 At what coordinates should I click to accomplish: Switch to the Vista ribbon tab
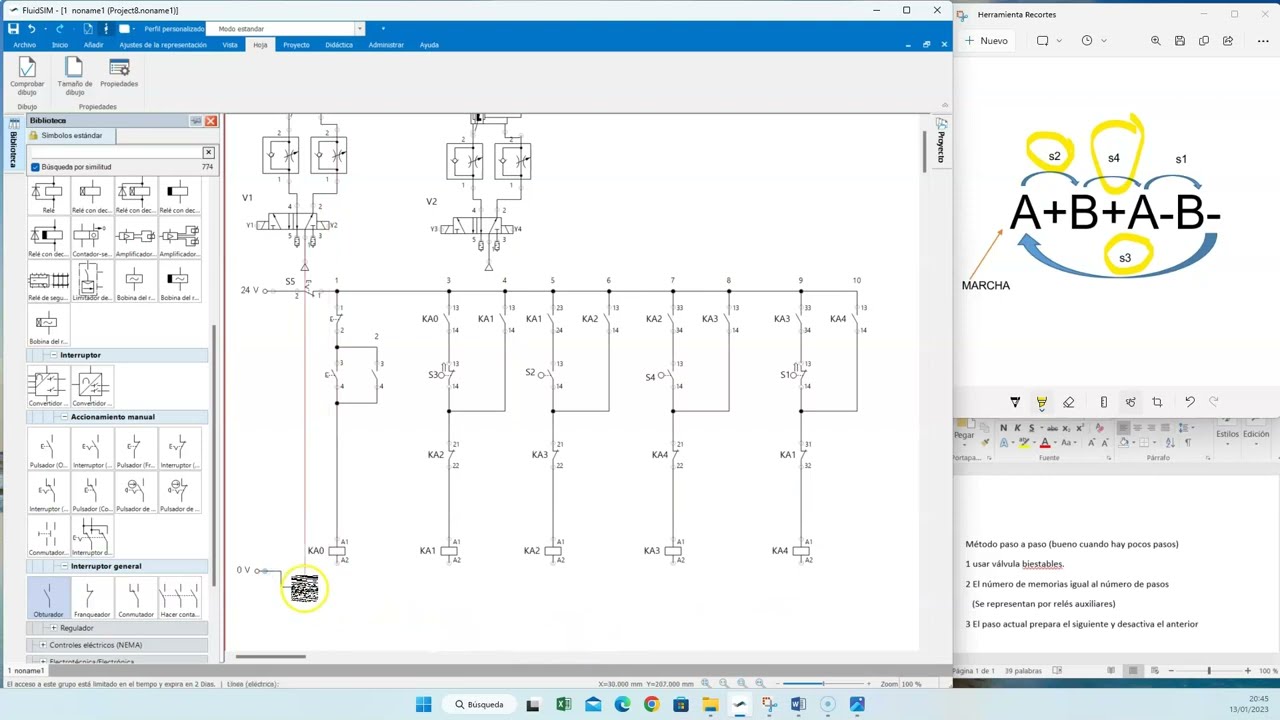point(230,45)
